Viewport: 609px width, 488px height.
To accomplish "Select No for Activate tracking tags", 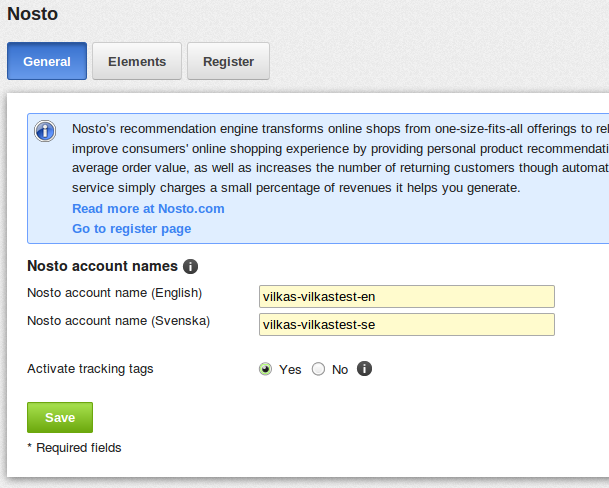I will (318, 369).
